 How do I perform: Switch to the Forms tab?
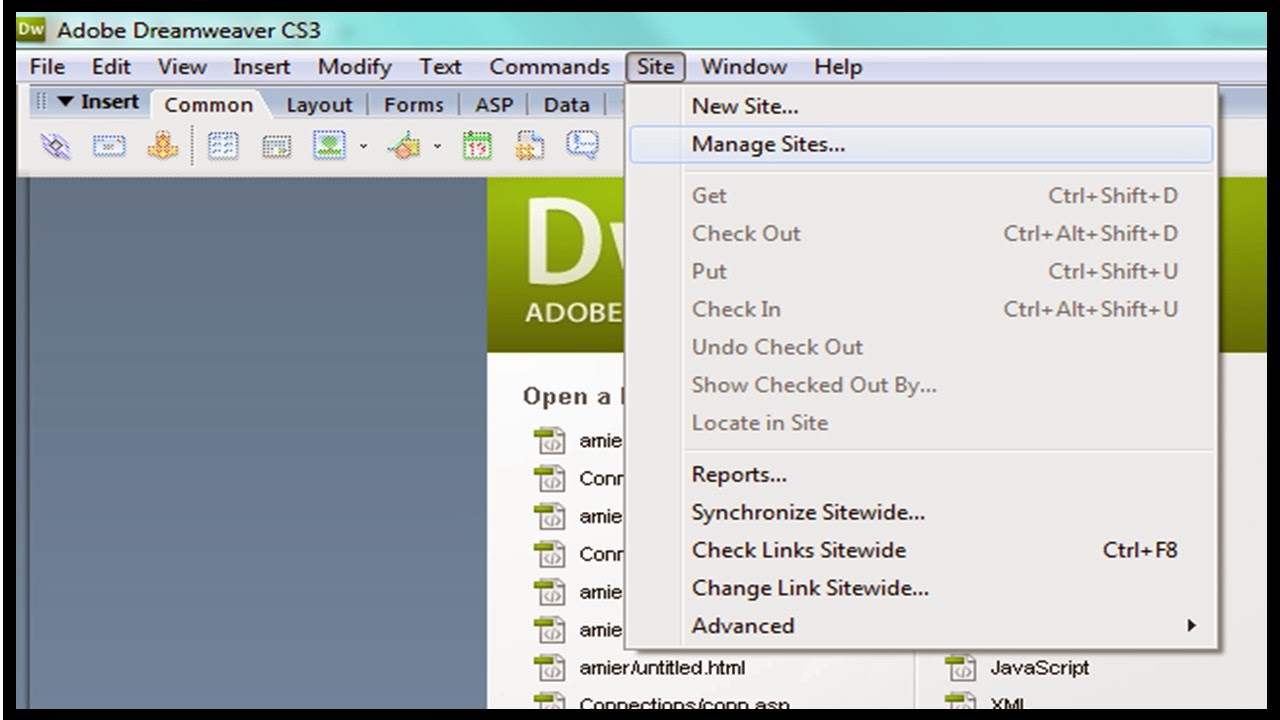tap(413, 105)
